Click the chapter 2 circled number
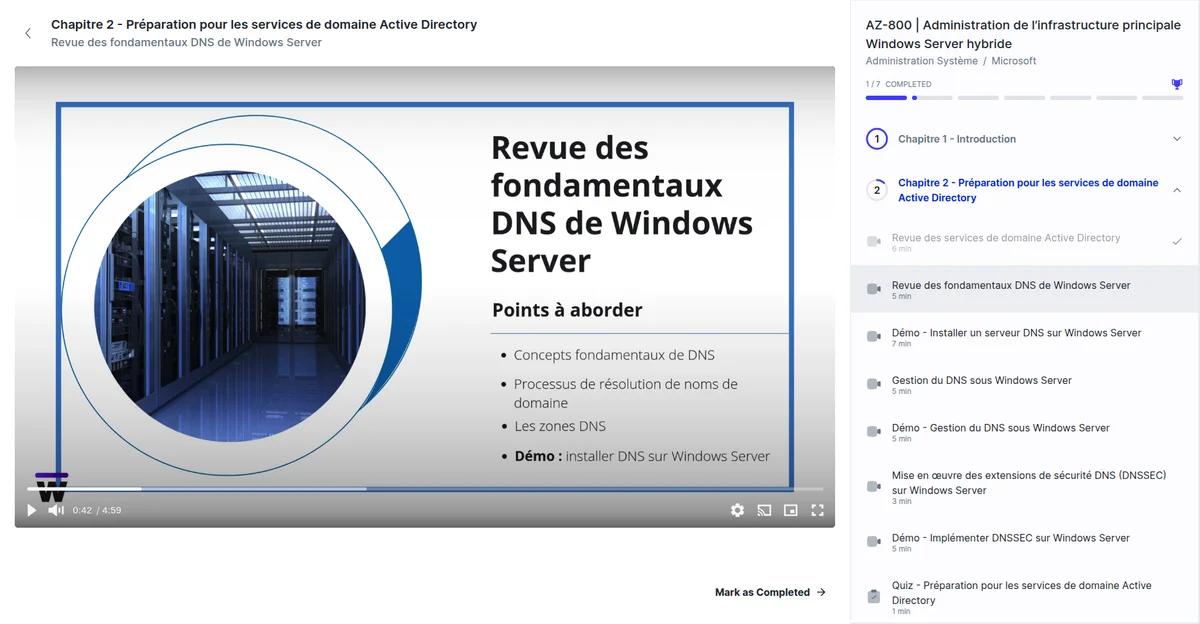Image resolution: width=1200 pixels, height=624 pixels. point(877,190)
